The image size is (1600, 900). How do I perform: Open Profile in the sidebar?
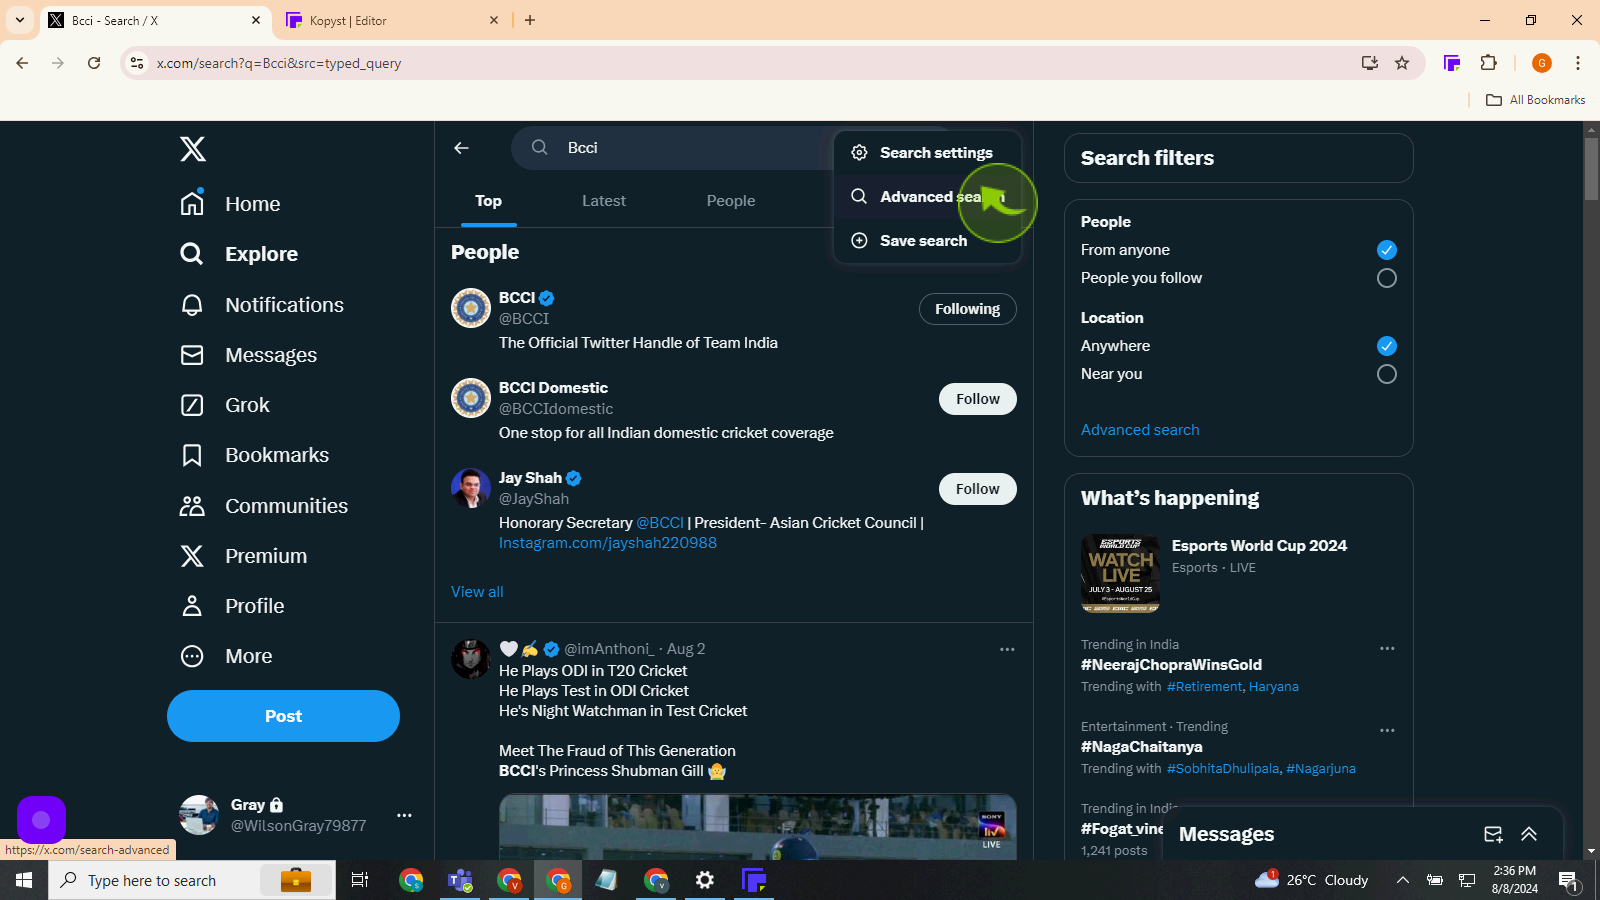232,606
